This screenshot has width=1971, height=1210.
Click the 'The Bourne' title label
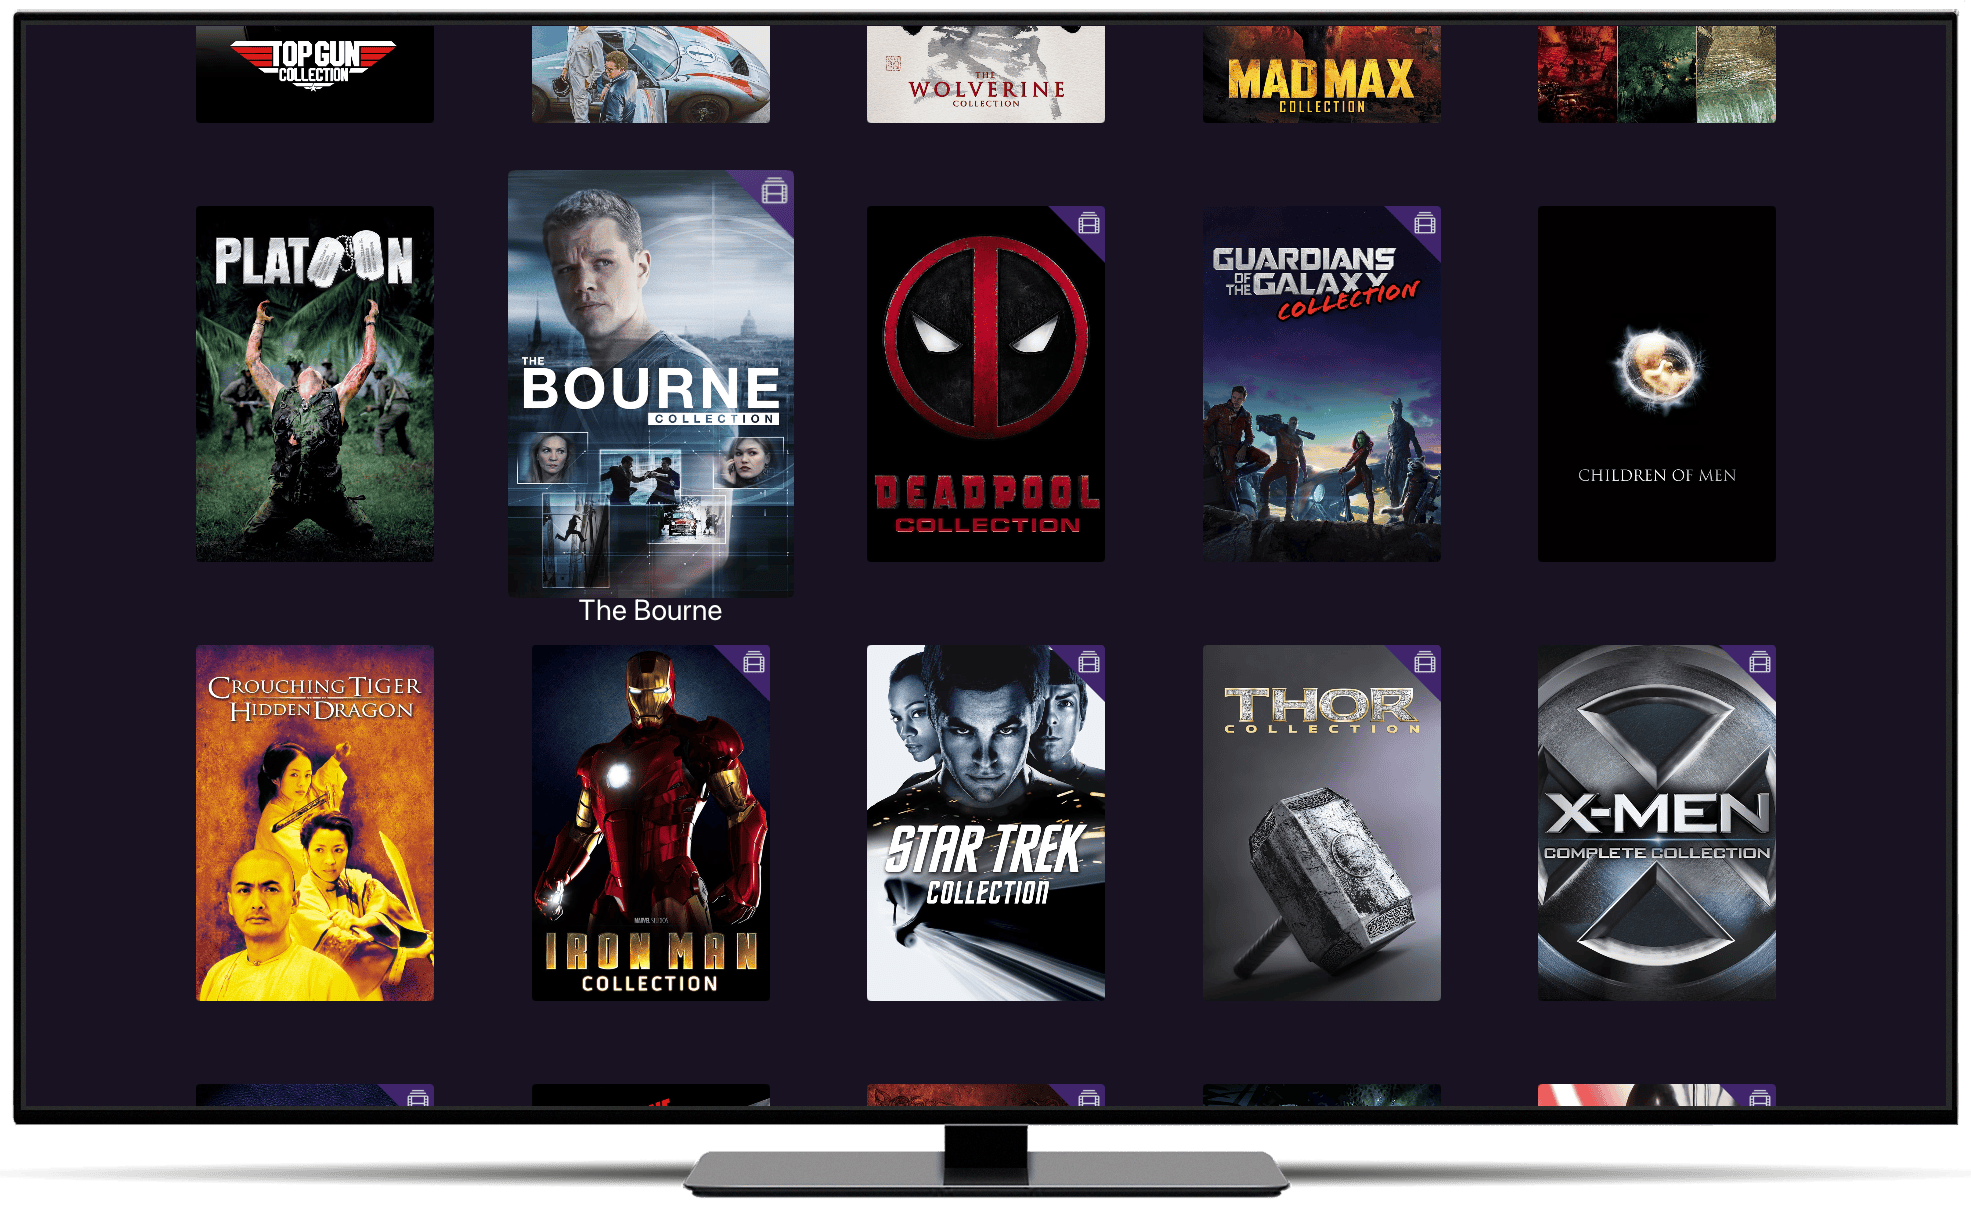click(x=650, y=610)
